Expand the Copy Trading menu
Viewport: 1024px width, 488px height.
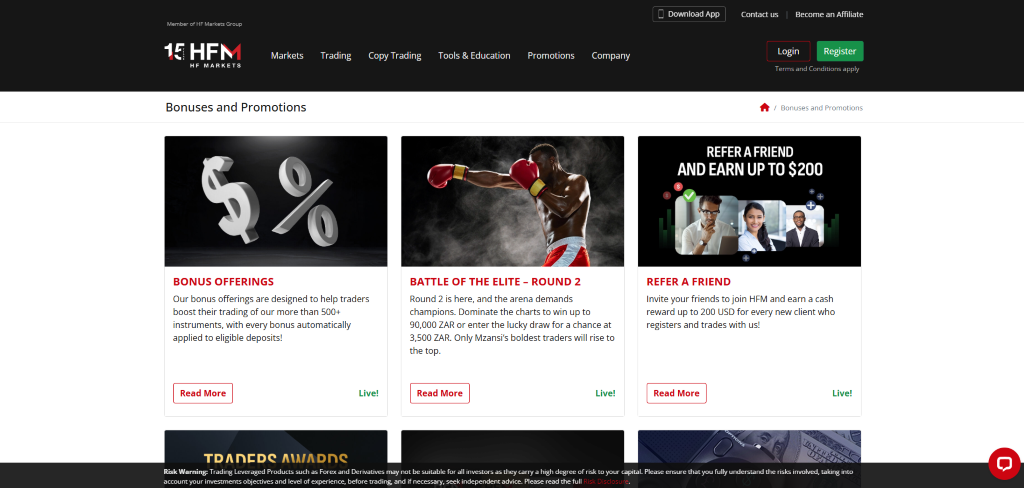pyautogui.click(x=394, y=56)
